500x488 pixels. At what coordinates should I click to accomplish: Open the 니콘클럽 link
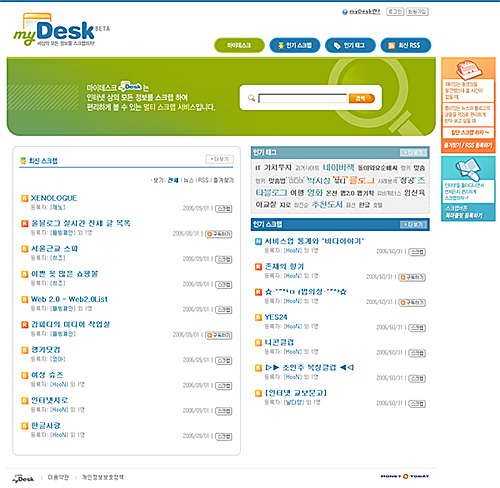coord(279,343)
